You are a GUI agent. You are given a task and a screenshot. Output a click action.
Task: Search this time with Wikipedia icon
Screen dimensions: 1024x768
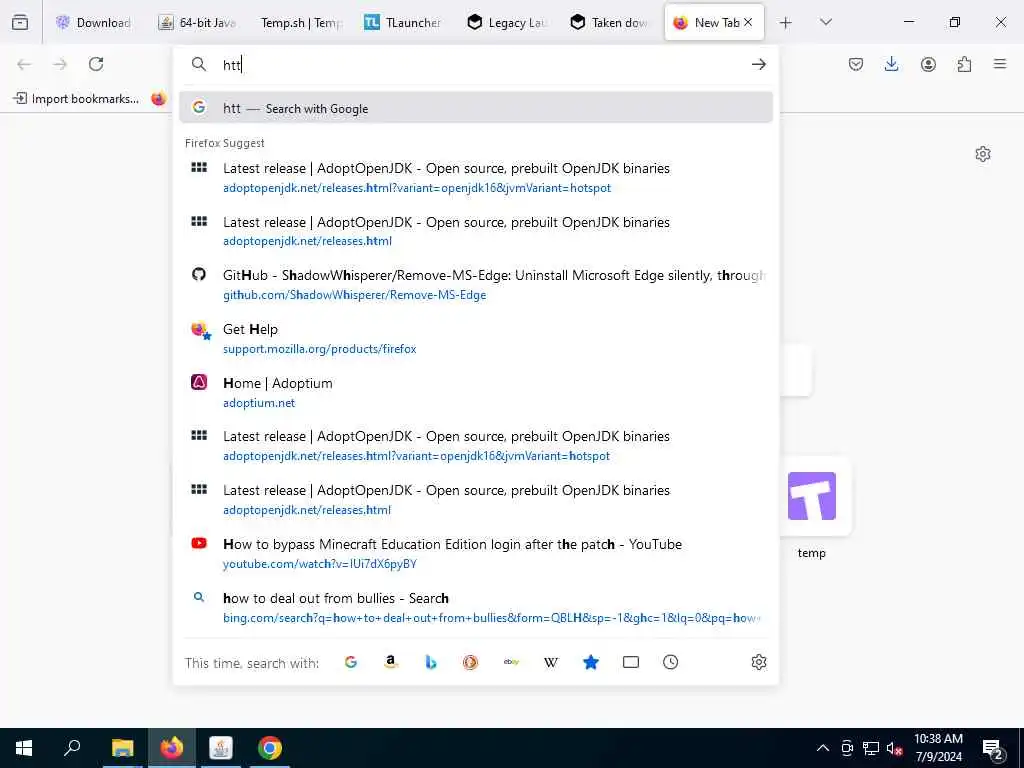point(551,662)
